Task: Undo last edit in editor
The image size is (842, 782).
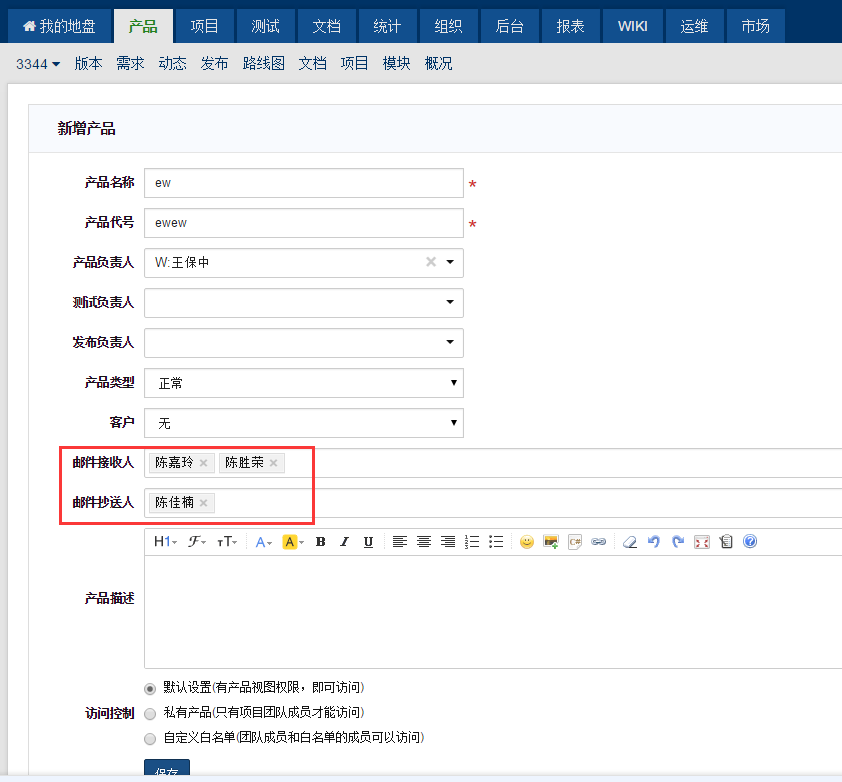Action: point(654,541)
